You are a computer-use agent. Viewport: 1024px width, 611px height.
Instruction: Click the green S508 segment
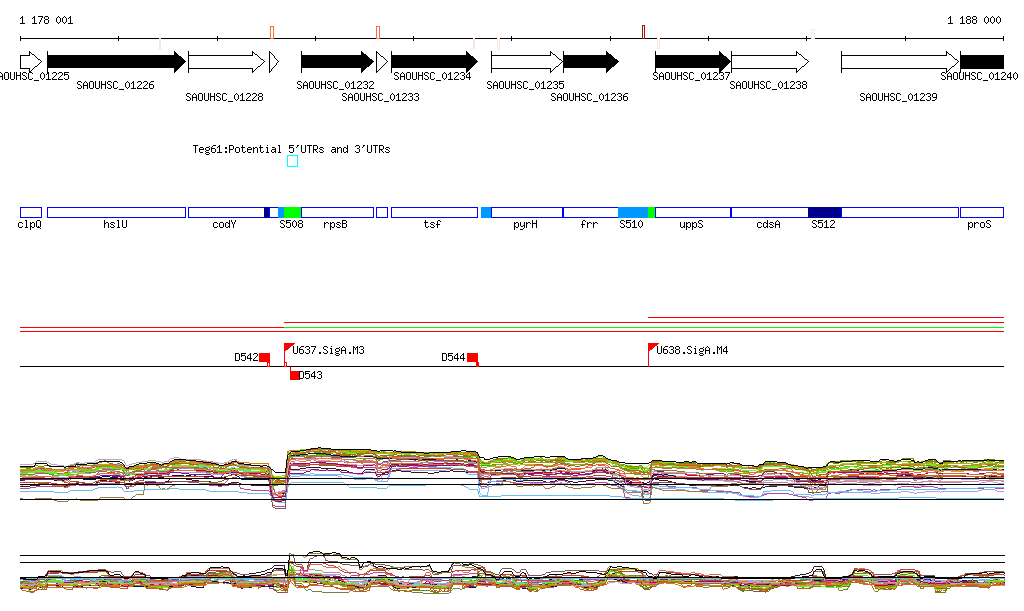click(292, 212)
